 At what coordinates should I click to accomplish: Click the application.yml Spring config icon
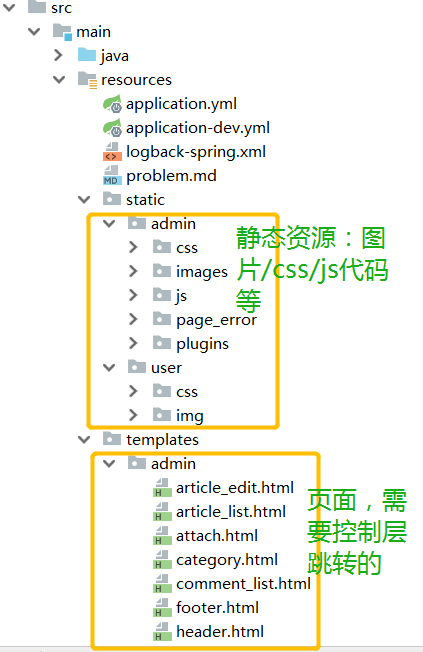pos(112,104)
